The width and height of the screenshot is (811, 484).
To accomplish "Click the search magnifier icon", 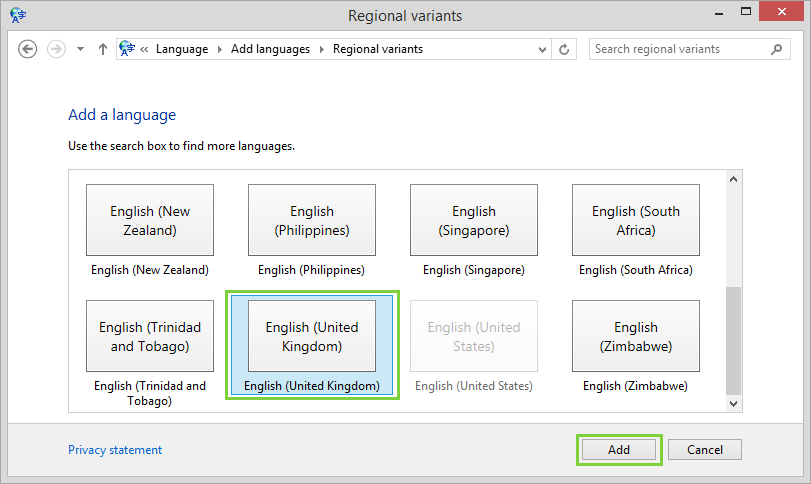I will 776,49.
